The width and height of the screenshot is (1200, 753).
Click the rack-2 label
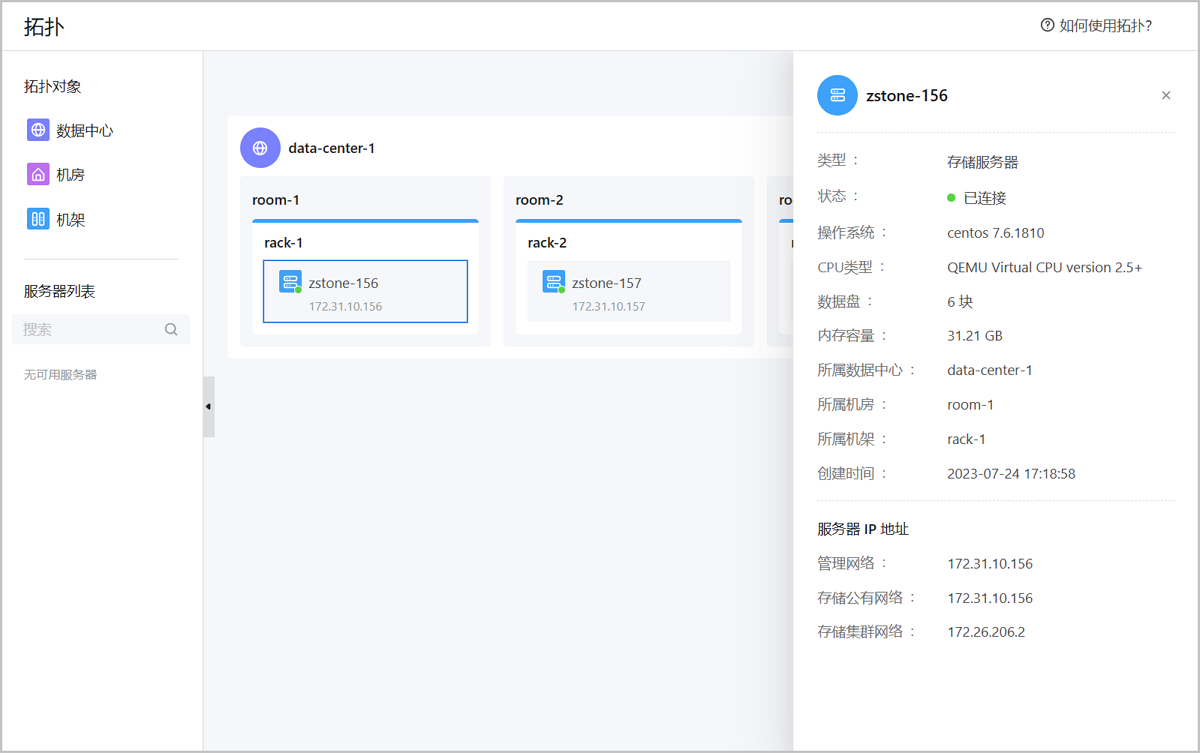[548, 243]
